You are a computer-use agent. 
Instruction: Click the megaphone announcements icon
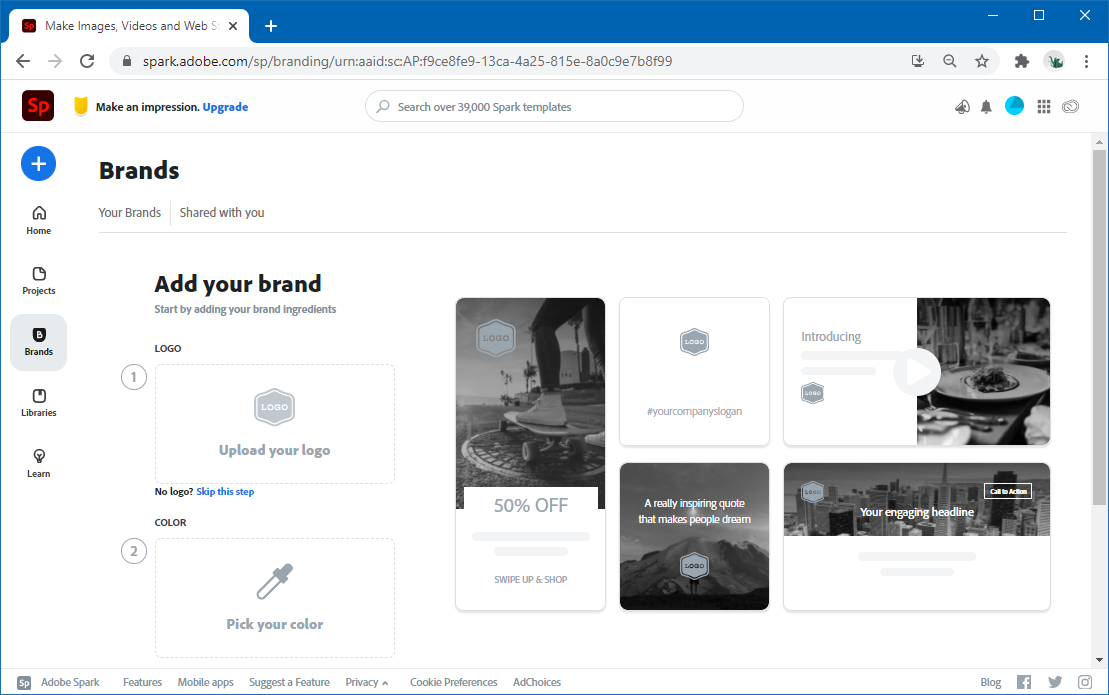962,107
